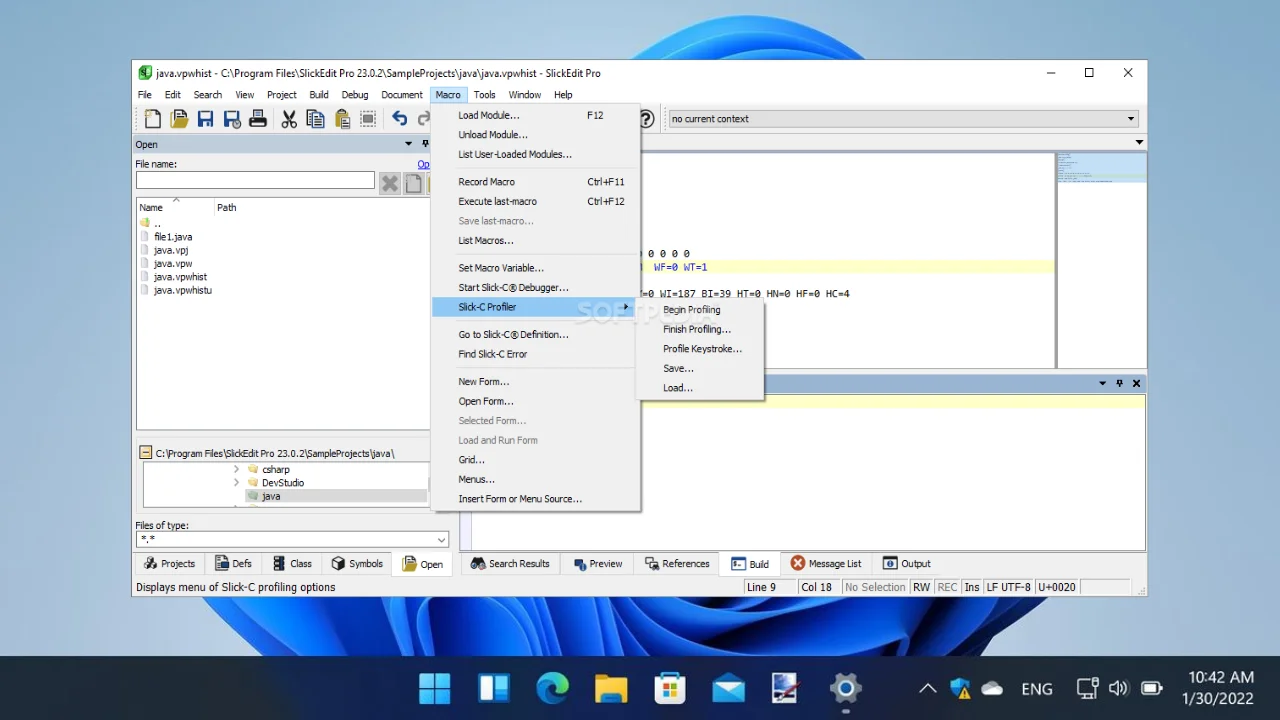Image resolution: width=1280 pixels, height=720 pixels.
Task: Click the LF UTF-8 encoding status entry
Action: pyautogui.click(x=1008, y=587)
